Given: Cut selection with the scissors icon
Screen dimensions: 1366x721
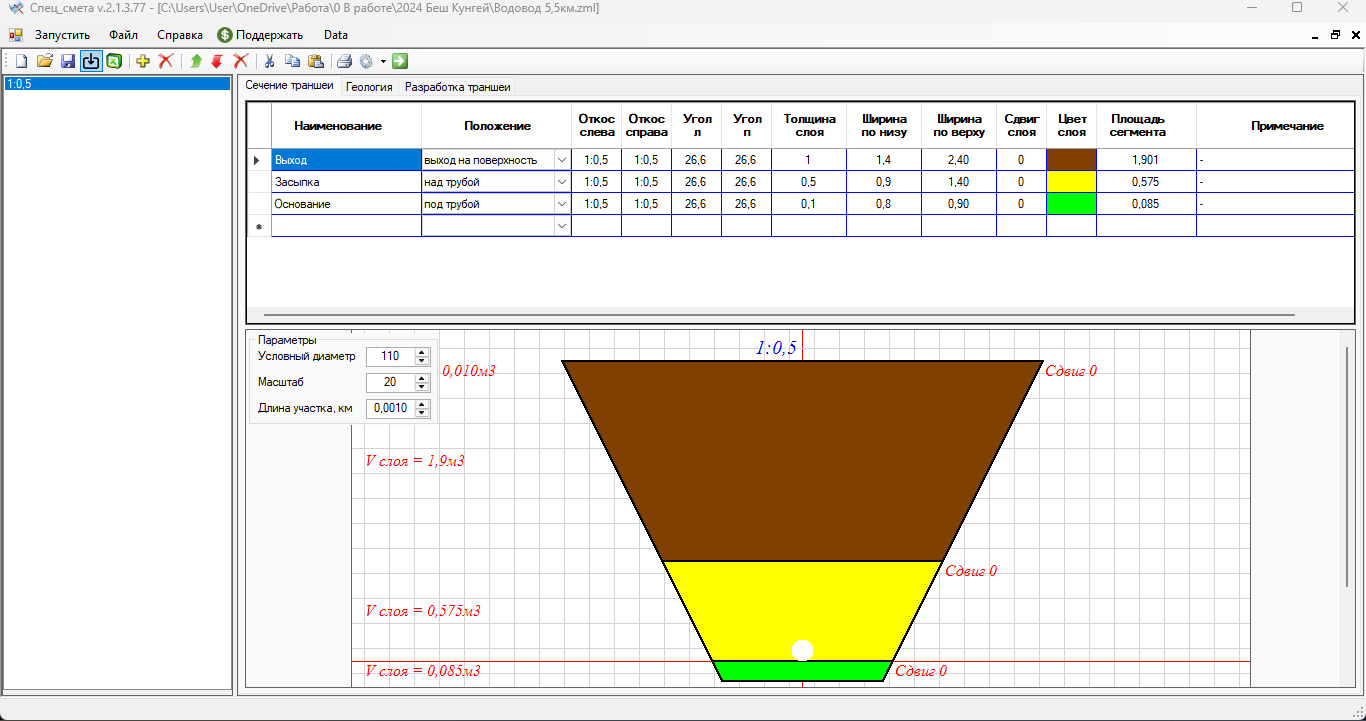Looking at the screenshot, I should click(x=268, y=61).
